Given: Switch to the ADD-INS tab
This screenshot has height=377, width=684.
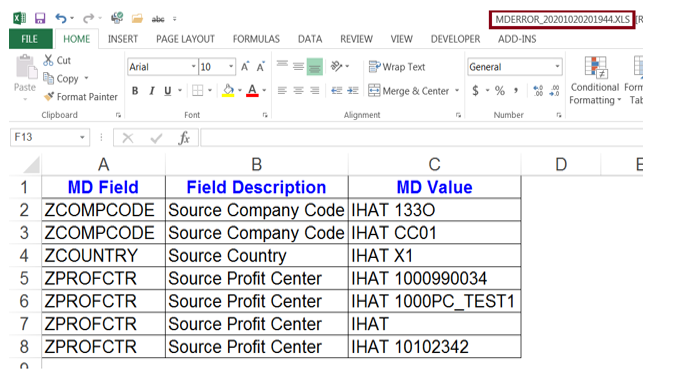Looking at the screenshot, I should (x=517, y=39).
